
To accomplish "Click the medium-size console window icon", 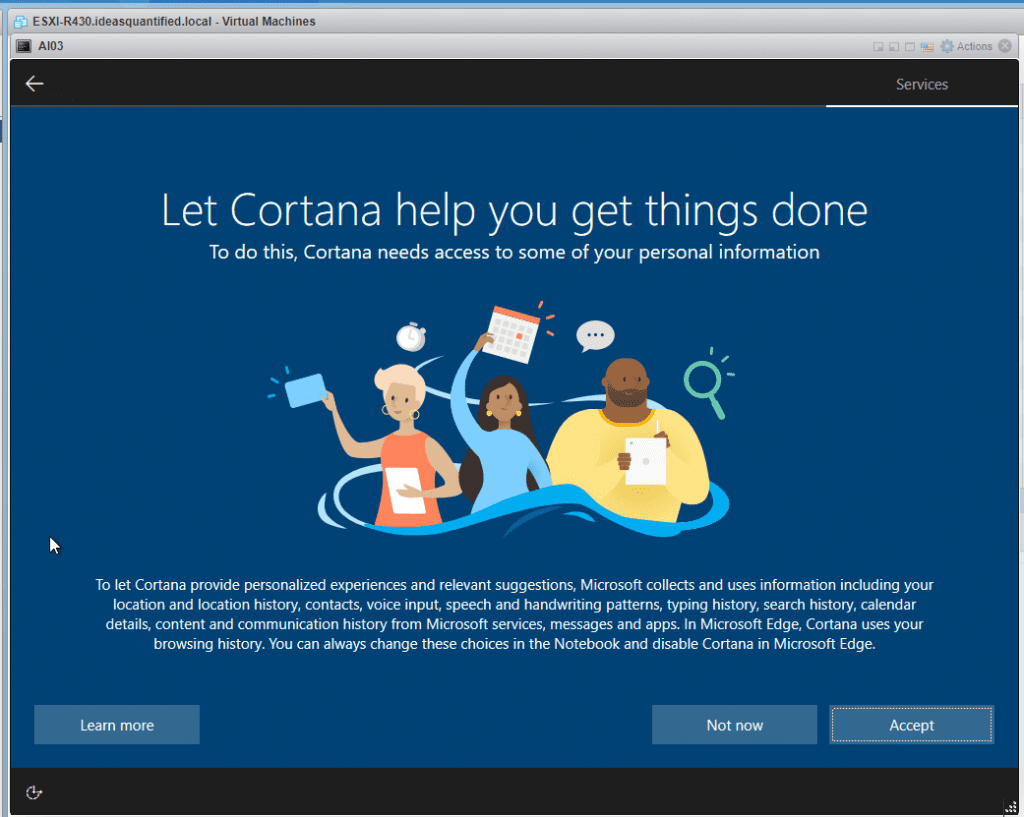I will 894,46.
